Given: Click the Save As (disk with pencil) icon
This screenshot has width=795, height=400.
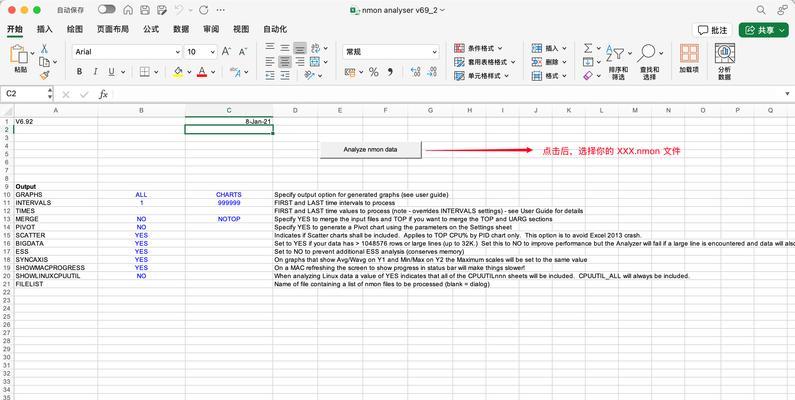Looking at the screenshot, I should point(162,10).
